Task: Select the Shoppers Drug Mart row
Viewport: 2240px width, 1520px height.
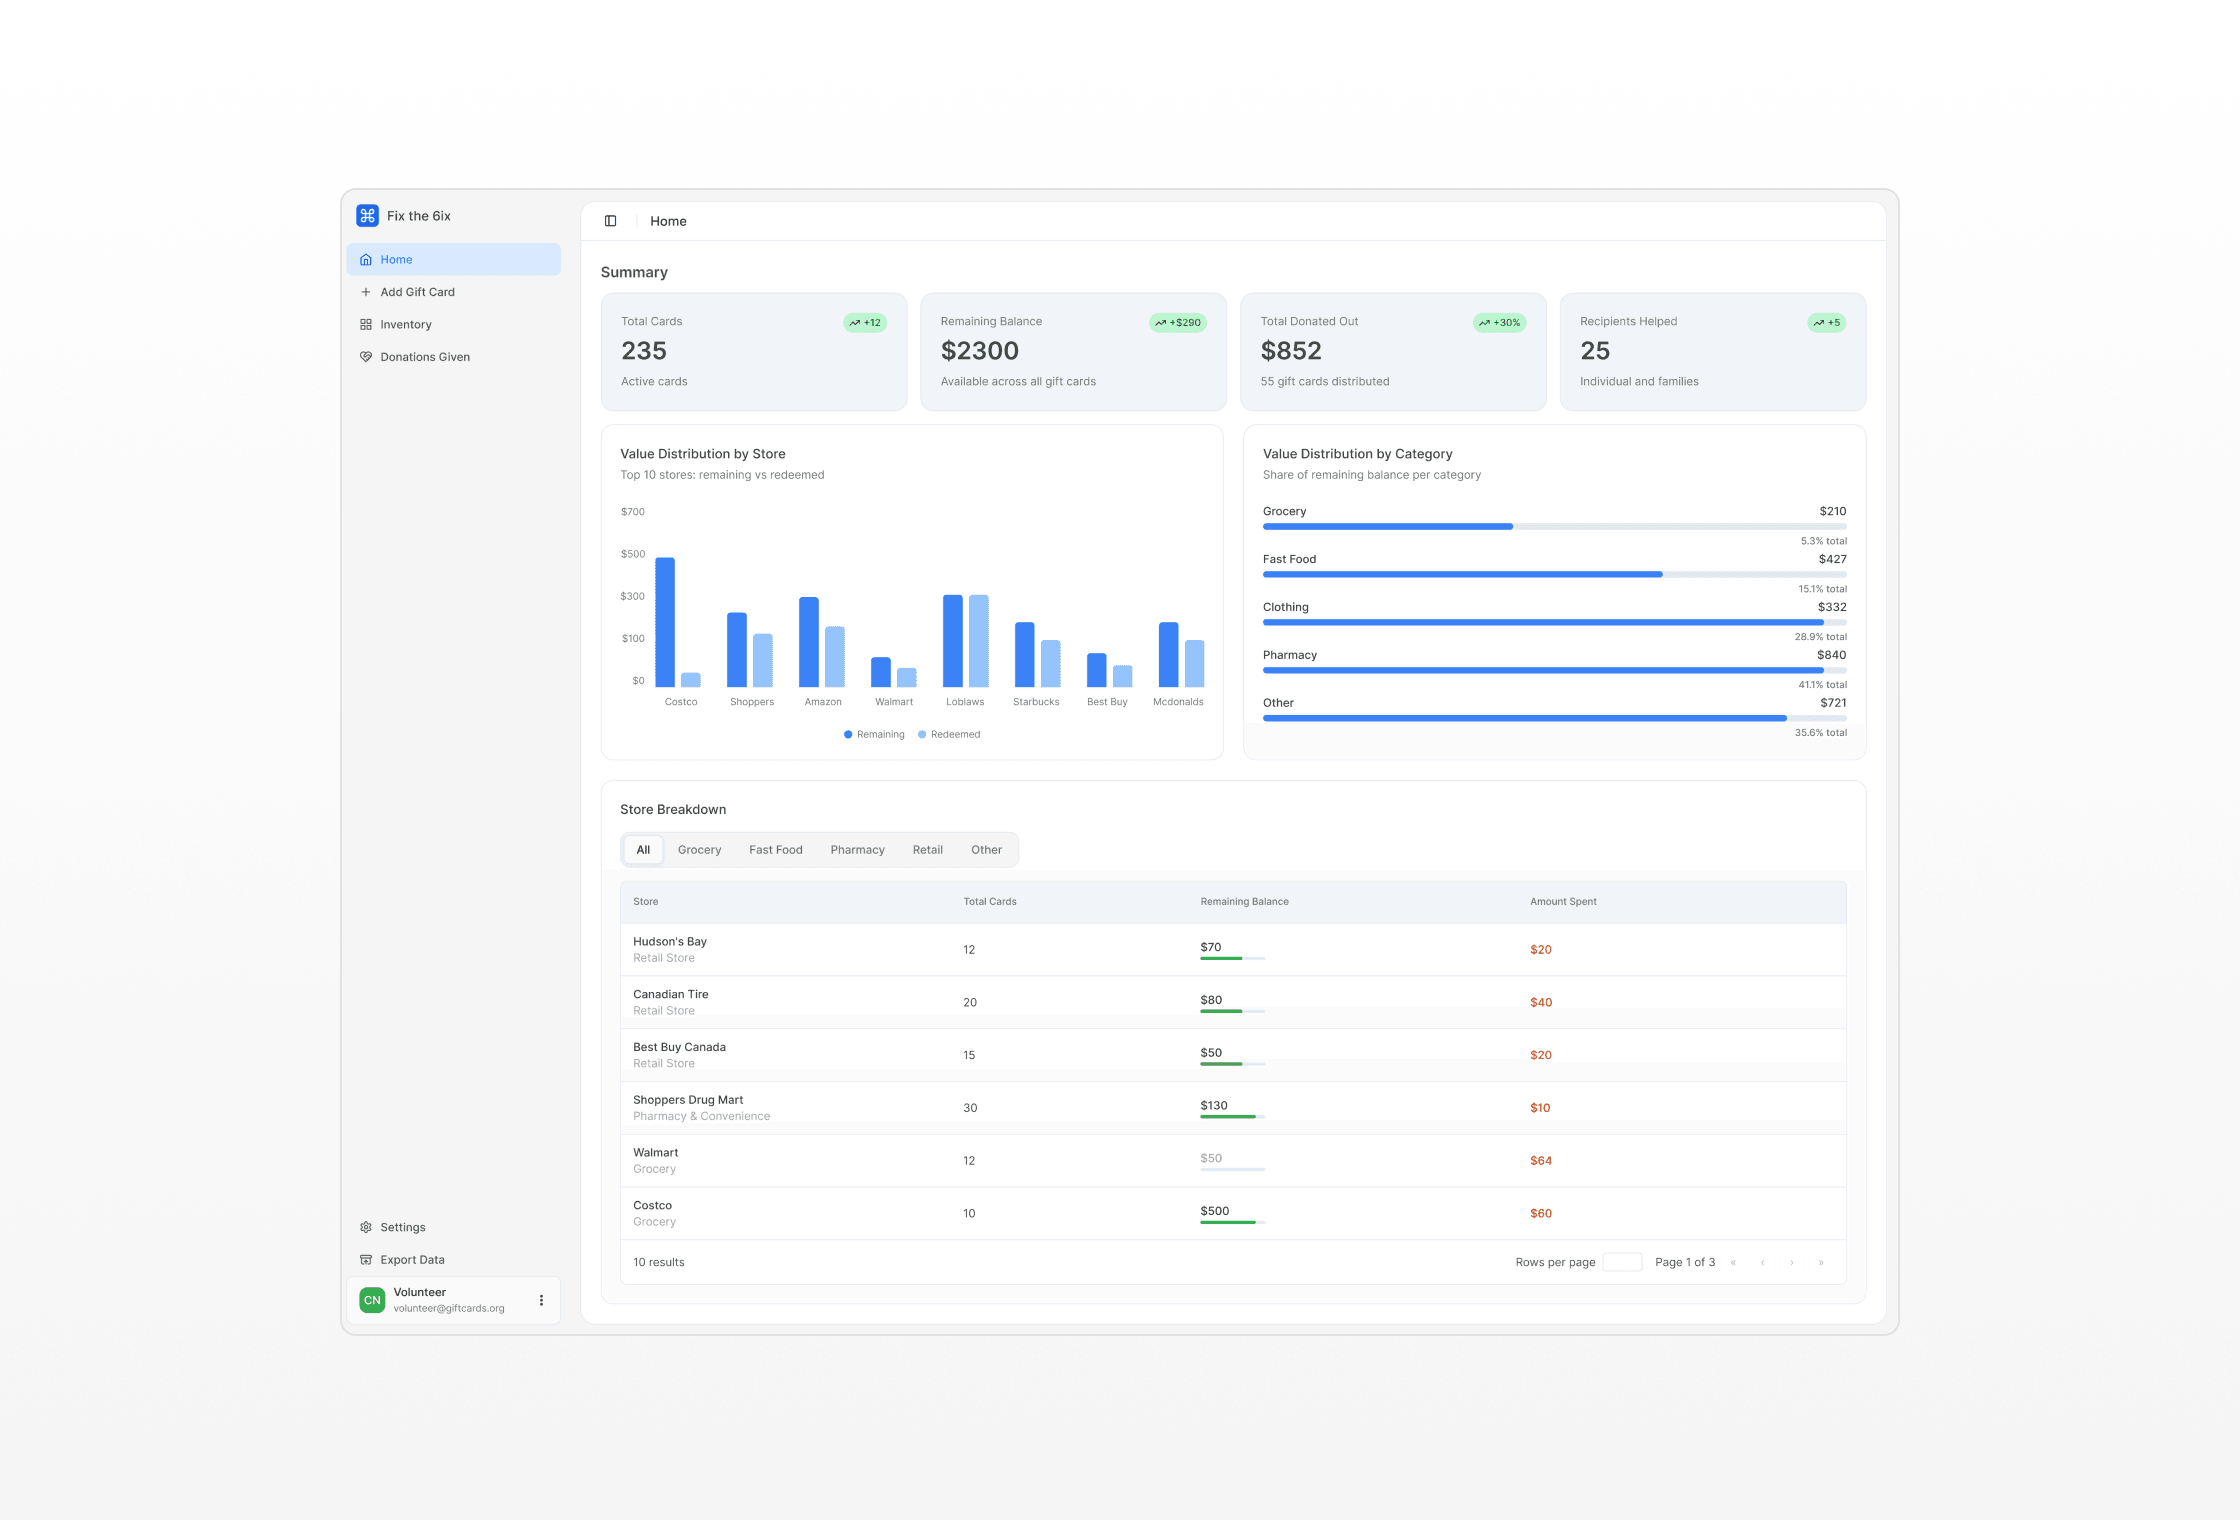Action: pyautogui.click(x=1233, y=1108)
